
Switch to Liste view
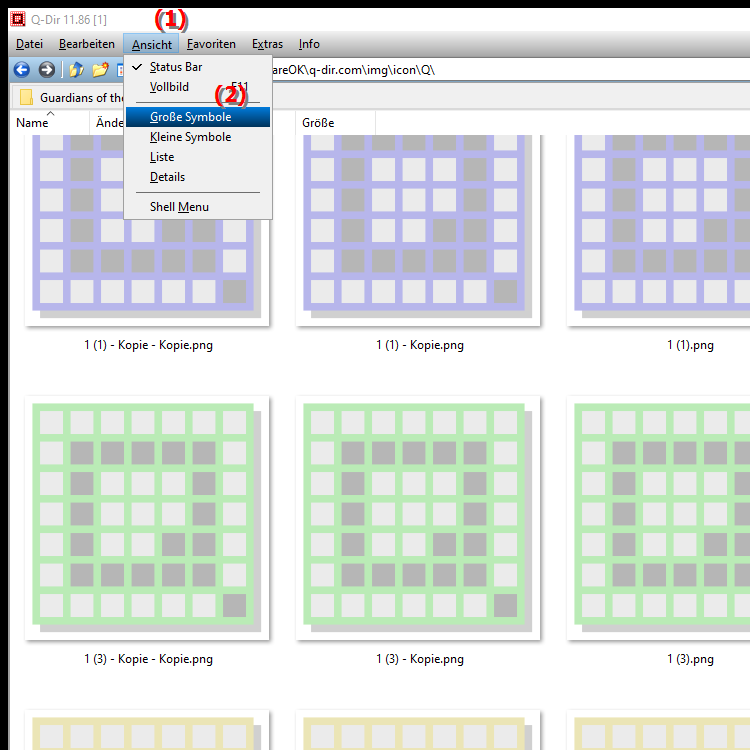[x=198, y=157]
